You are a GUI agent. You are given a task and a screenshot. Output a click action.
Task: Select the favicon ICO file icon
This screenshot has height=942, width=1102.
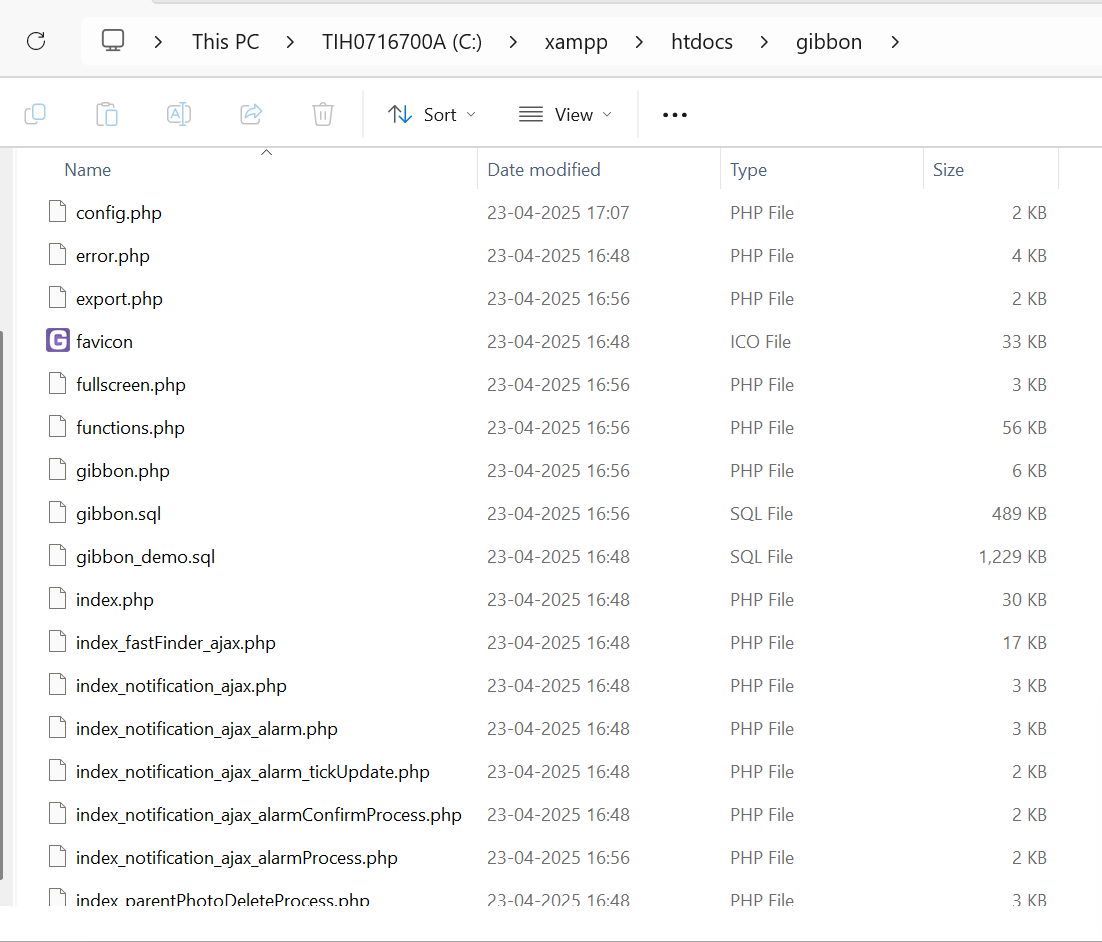point(58,341)
